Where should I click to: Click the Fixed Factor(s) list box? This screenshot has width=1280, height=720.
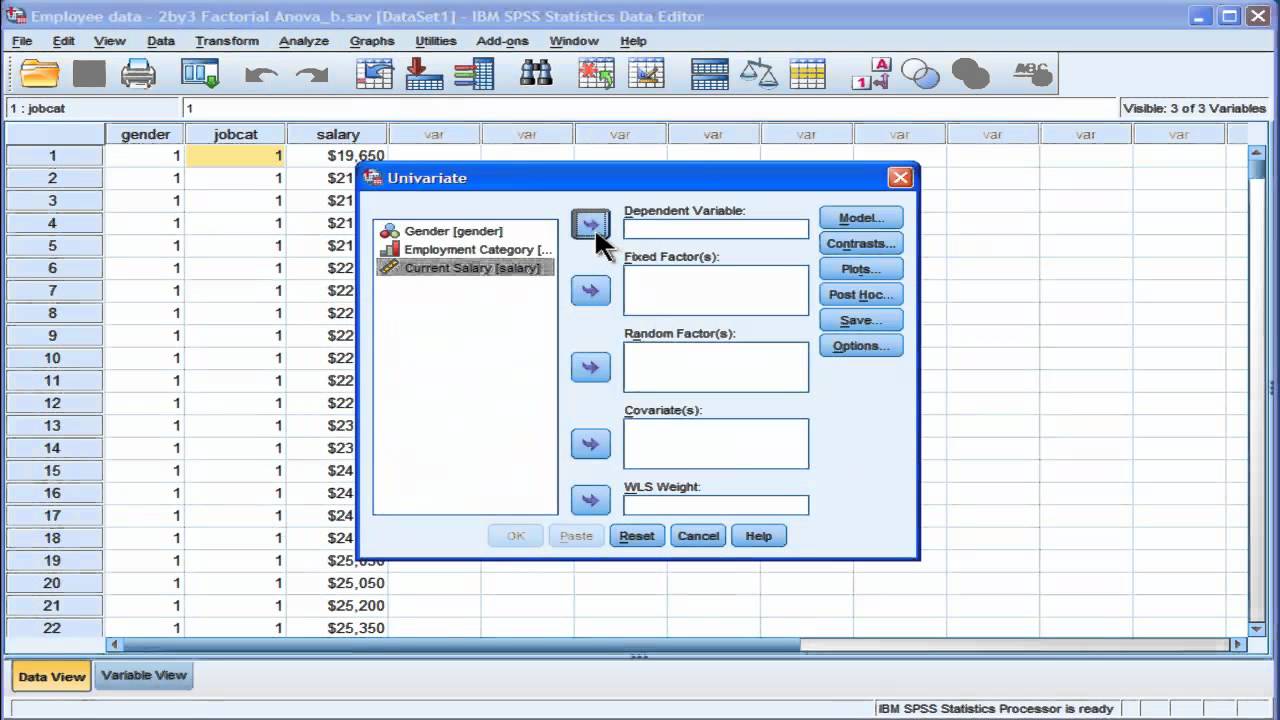tap(716, 290)
